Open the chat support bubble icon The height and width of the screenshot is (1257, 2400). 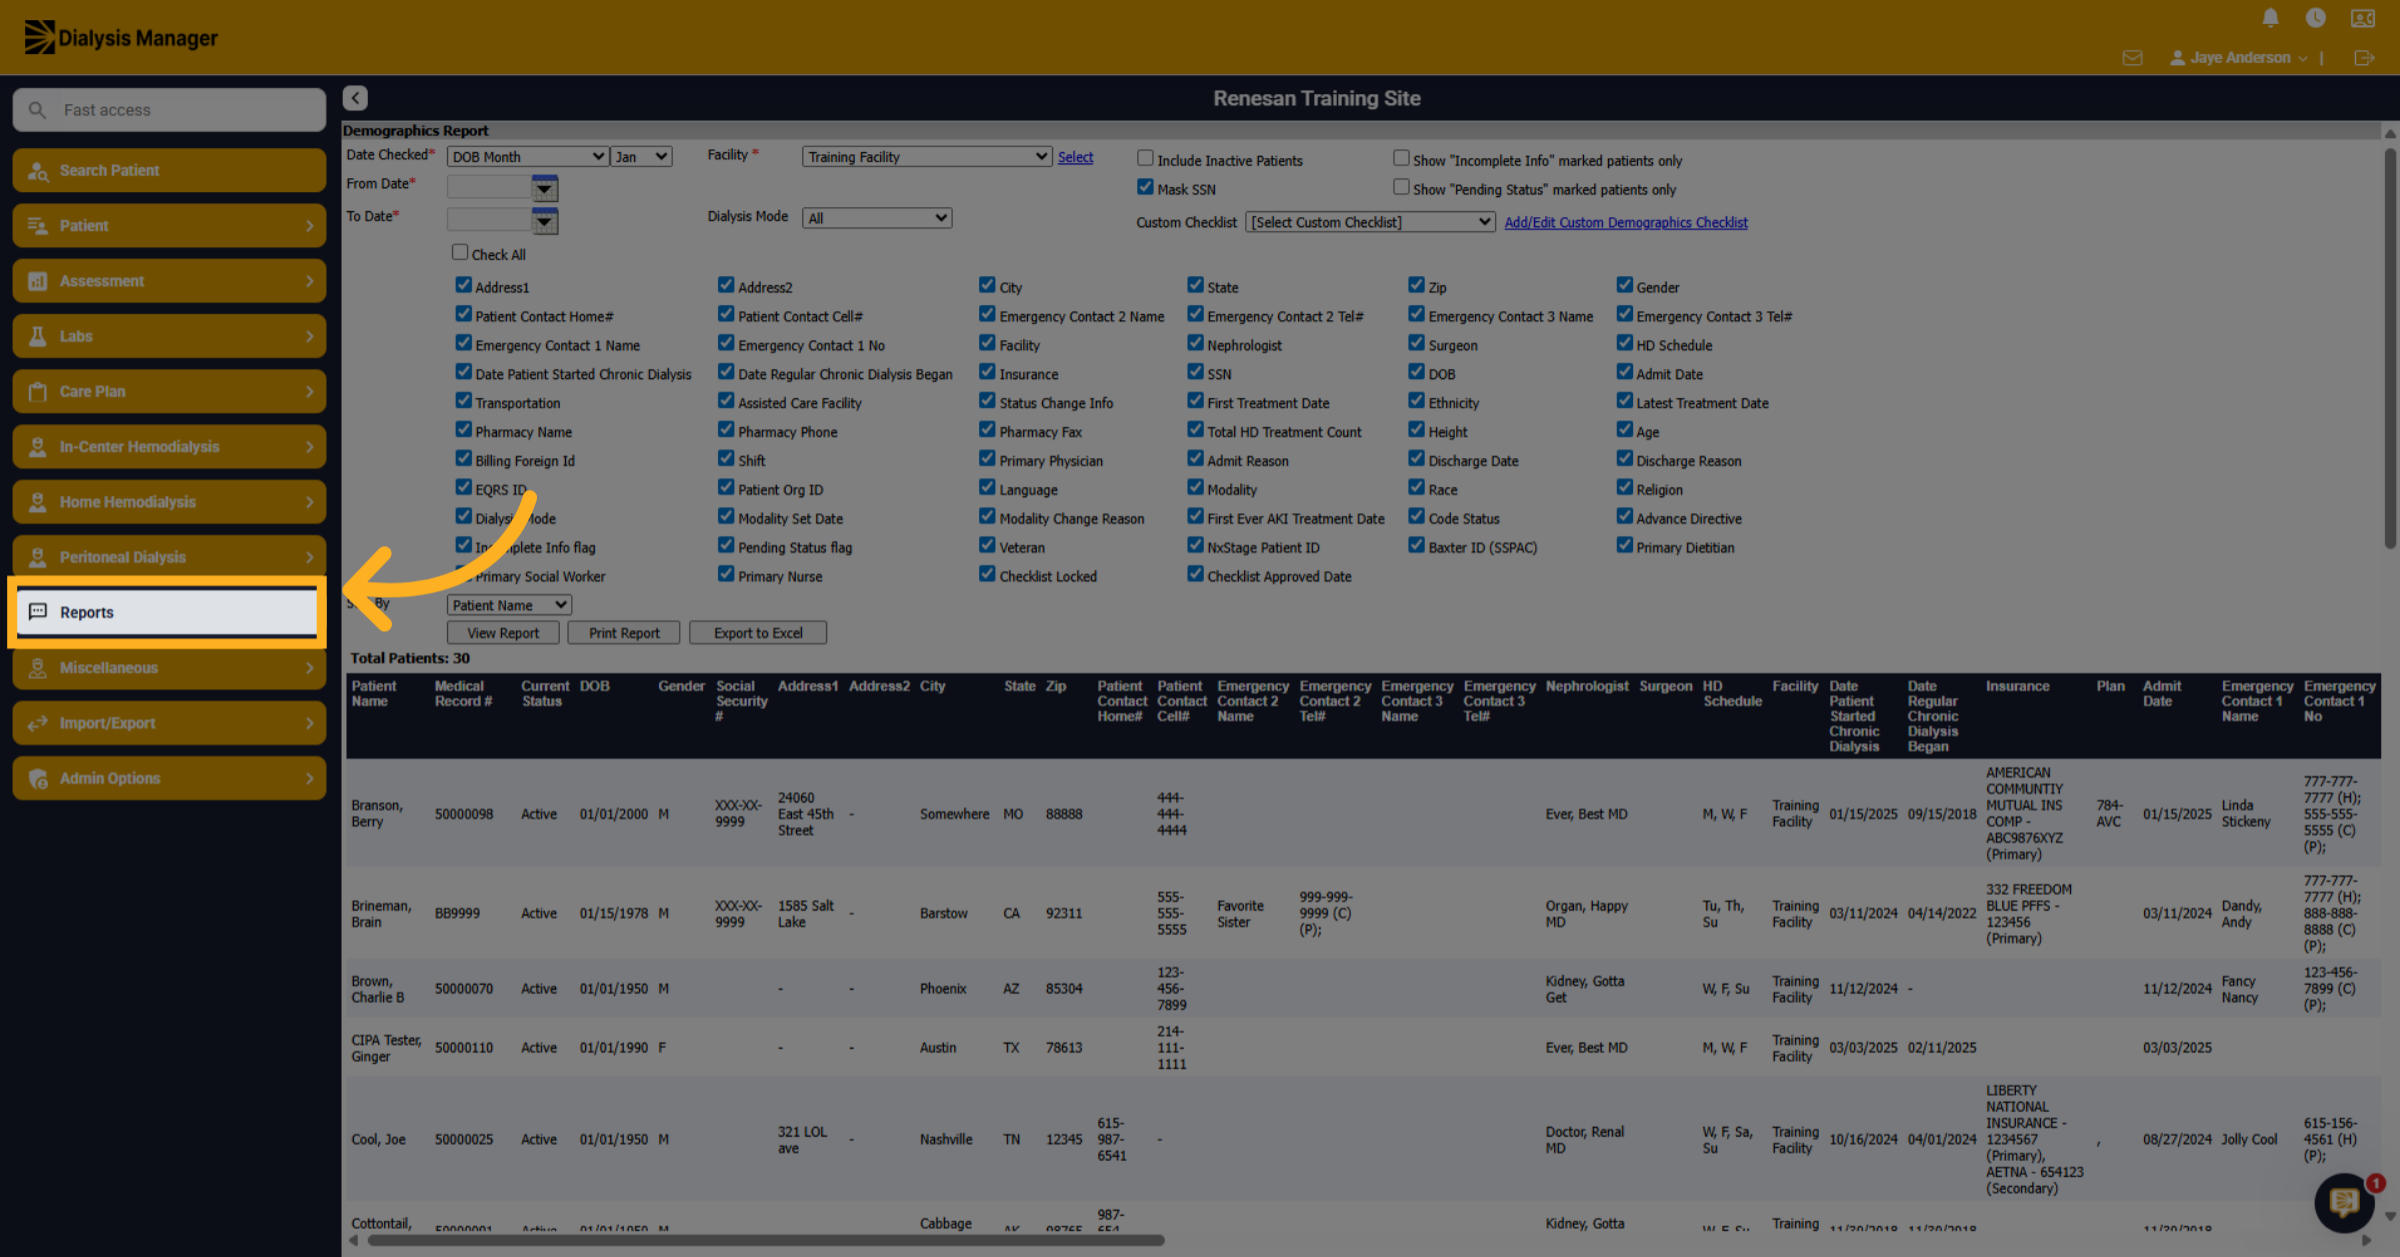[2344, 1202]
